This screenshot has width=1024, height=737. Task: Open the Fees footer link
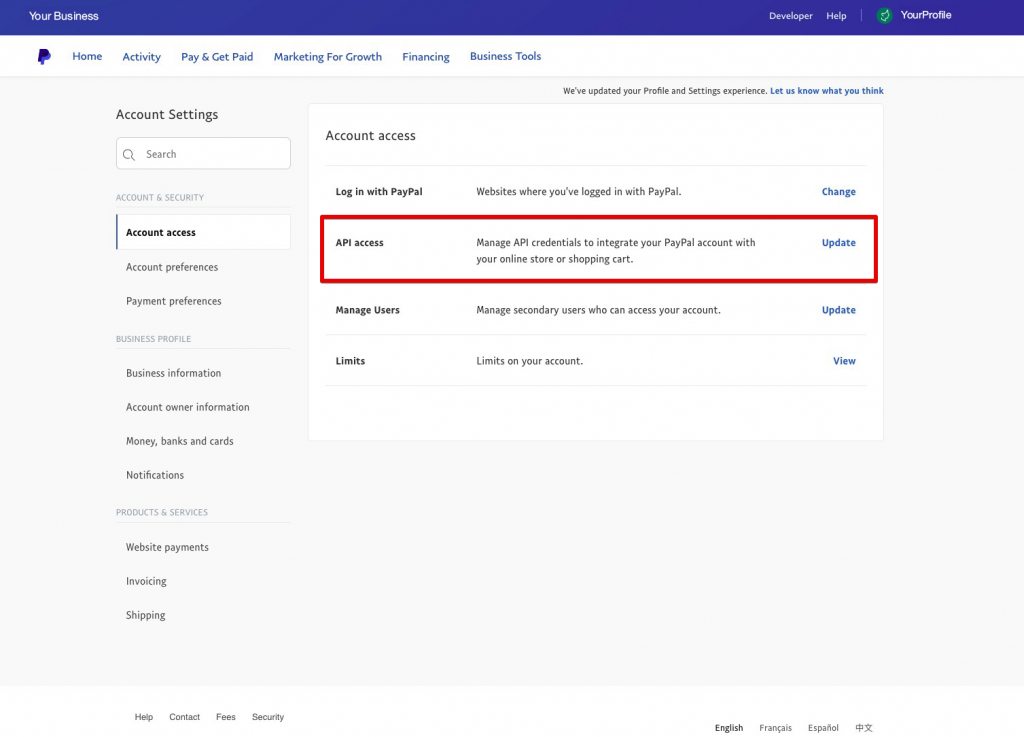point(226,717)
